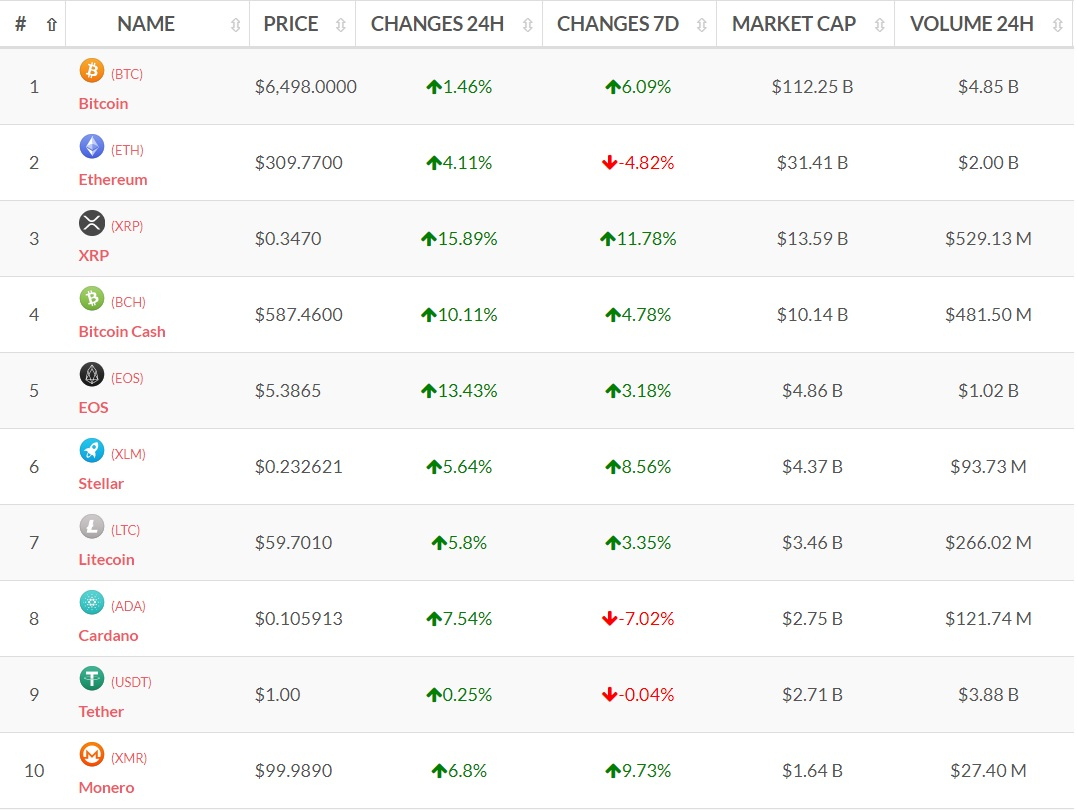Click Monero price $99.9890
The width and height of the screenshot is (1077, 810).
point(293,771)
